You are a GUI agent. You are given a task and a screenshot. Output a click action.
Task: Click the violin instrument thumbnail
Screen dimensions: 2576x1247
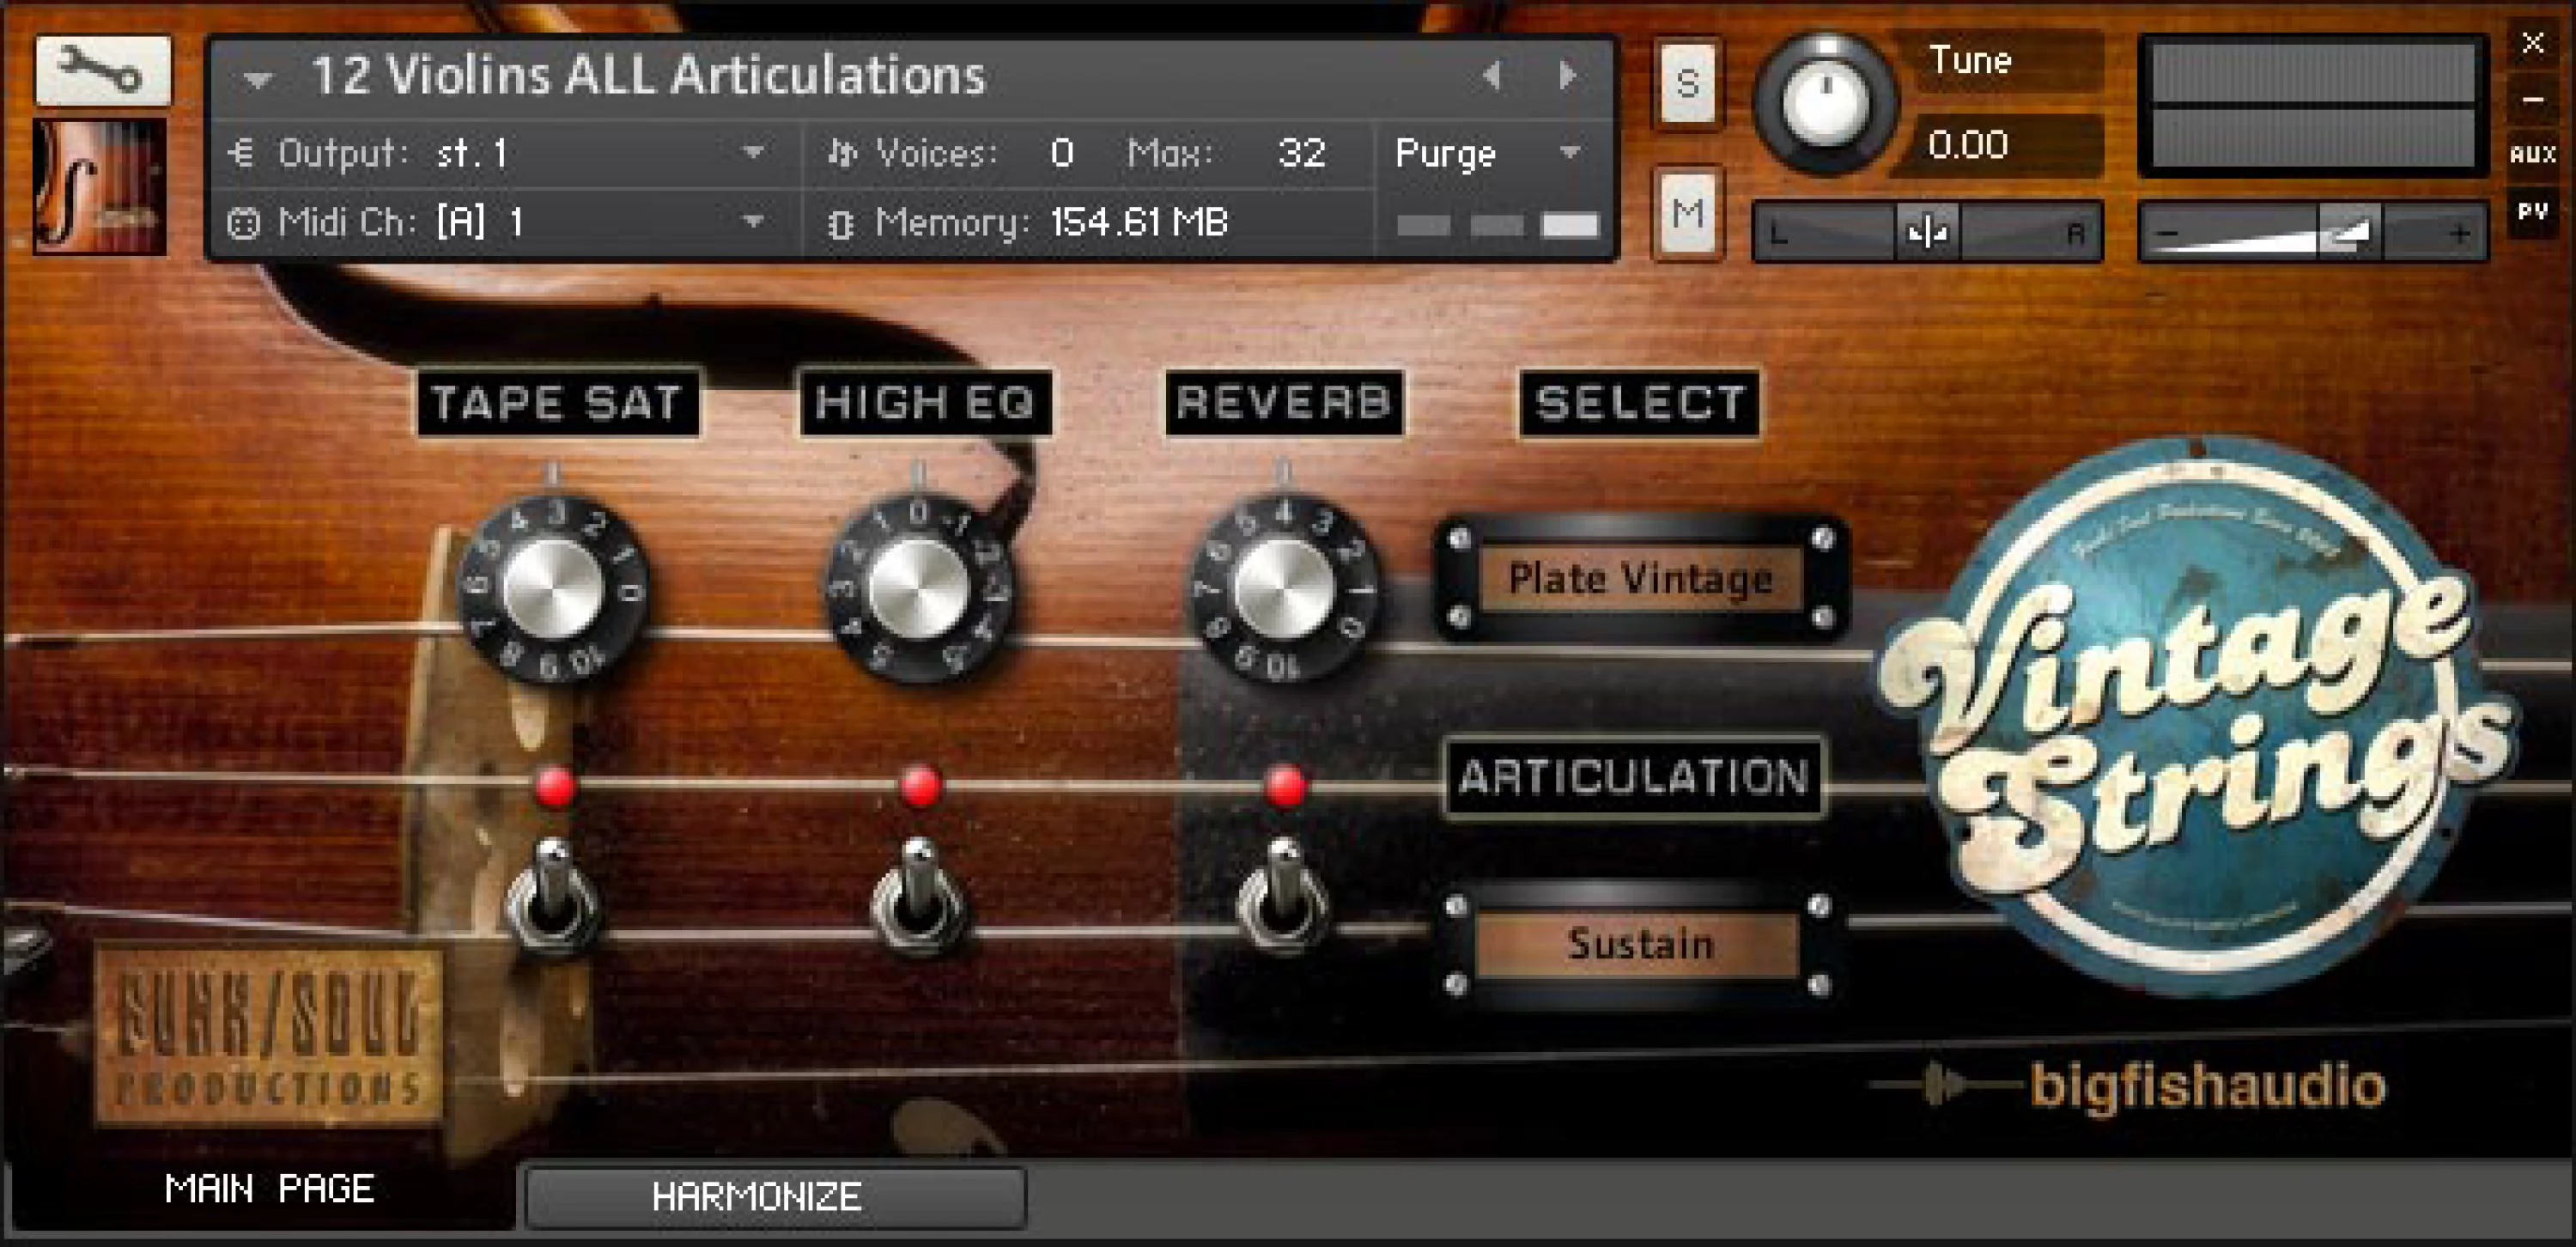point(100,186)
